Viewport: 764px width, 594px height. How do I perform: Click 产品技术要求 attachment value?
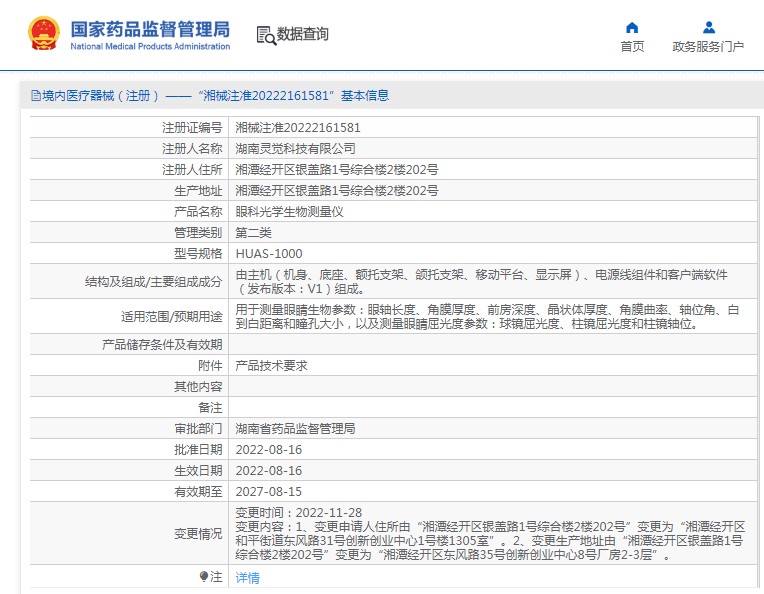click(x=271, y=365)
